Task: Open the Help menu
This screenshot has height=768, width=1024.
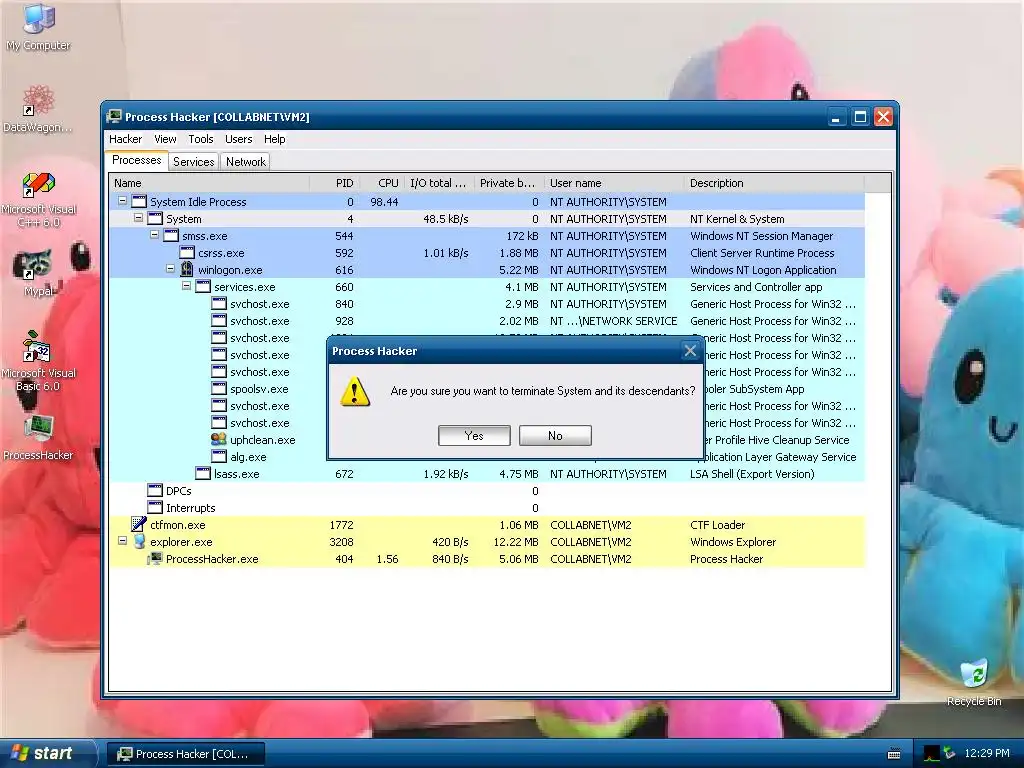Action: point(275,139)
